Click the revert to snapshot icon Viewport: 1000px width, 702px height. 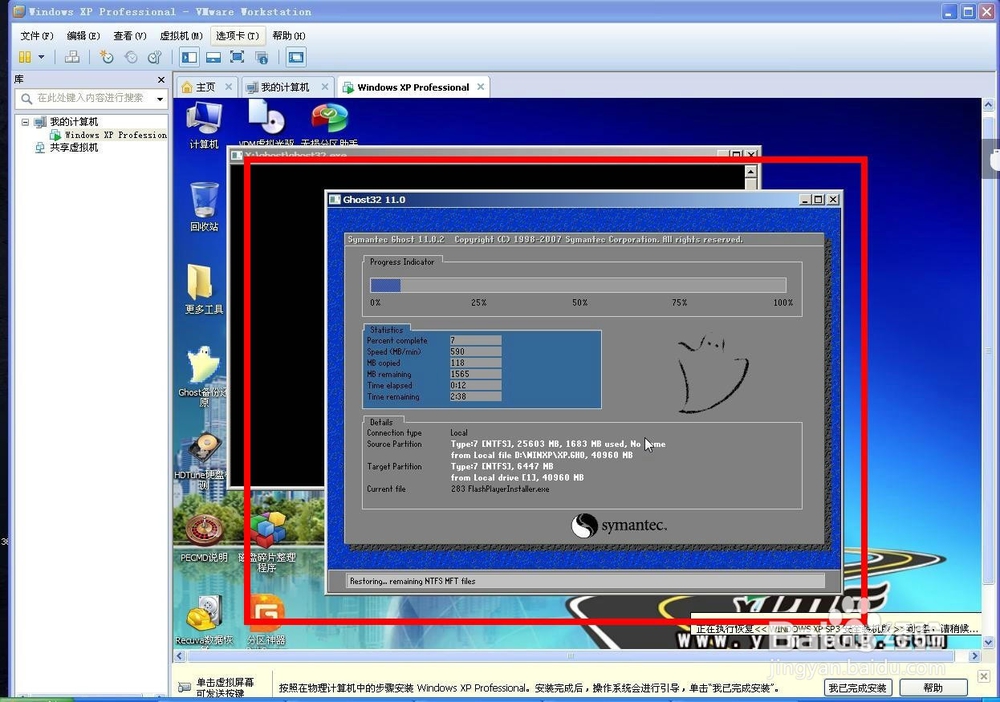click(x=131, y=57)
